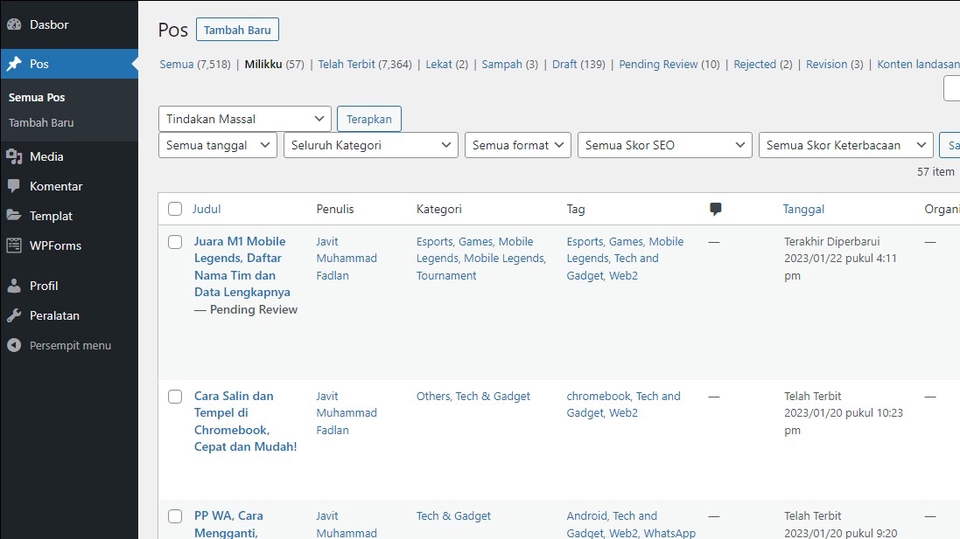Image resolution: width=960 pixels, height=539 pixels.
Task: Sort by comments column bubble icon
Action: tap(715, 209)
